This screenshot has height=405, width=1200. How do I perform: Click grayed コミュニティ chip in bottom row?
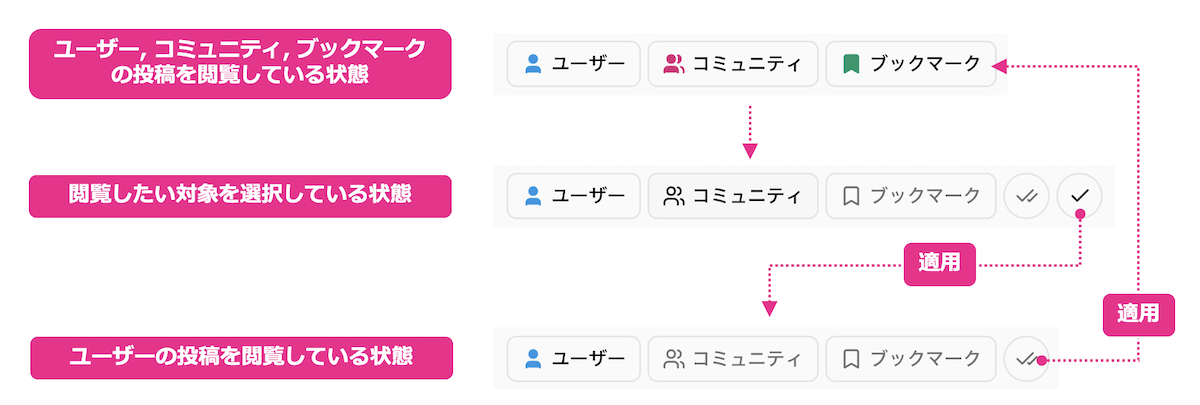click(733, 358)
